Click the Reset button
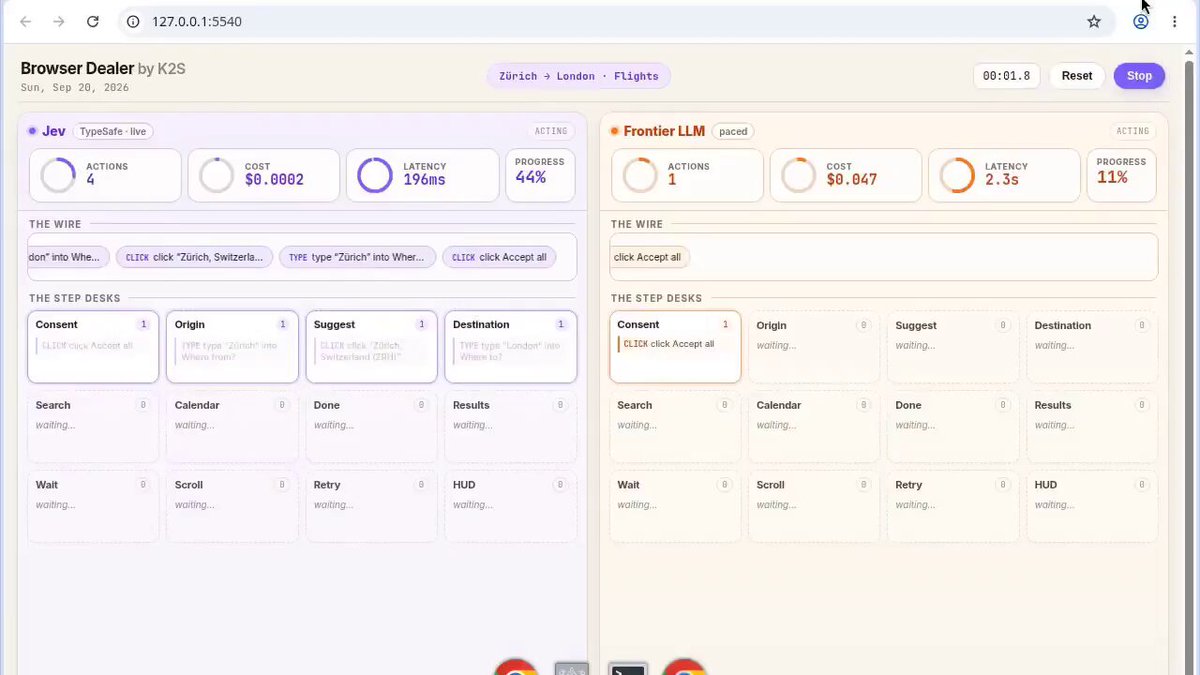This screenshot has width=1200, height=675. pyautogui.click(x=1077, y=76)
